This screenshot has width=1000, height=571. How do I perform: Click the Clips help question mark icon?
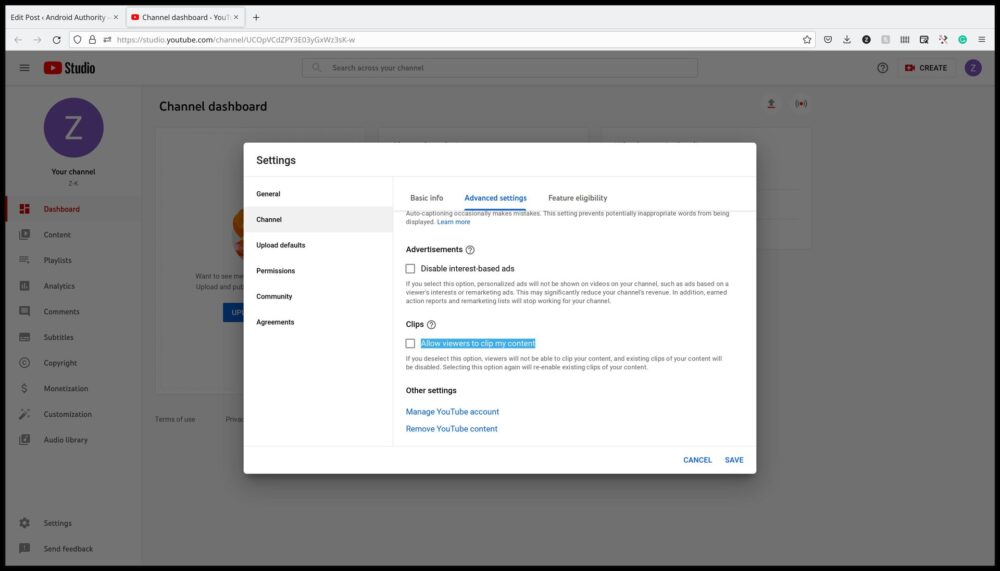click(x=431, y=325)
